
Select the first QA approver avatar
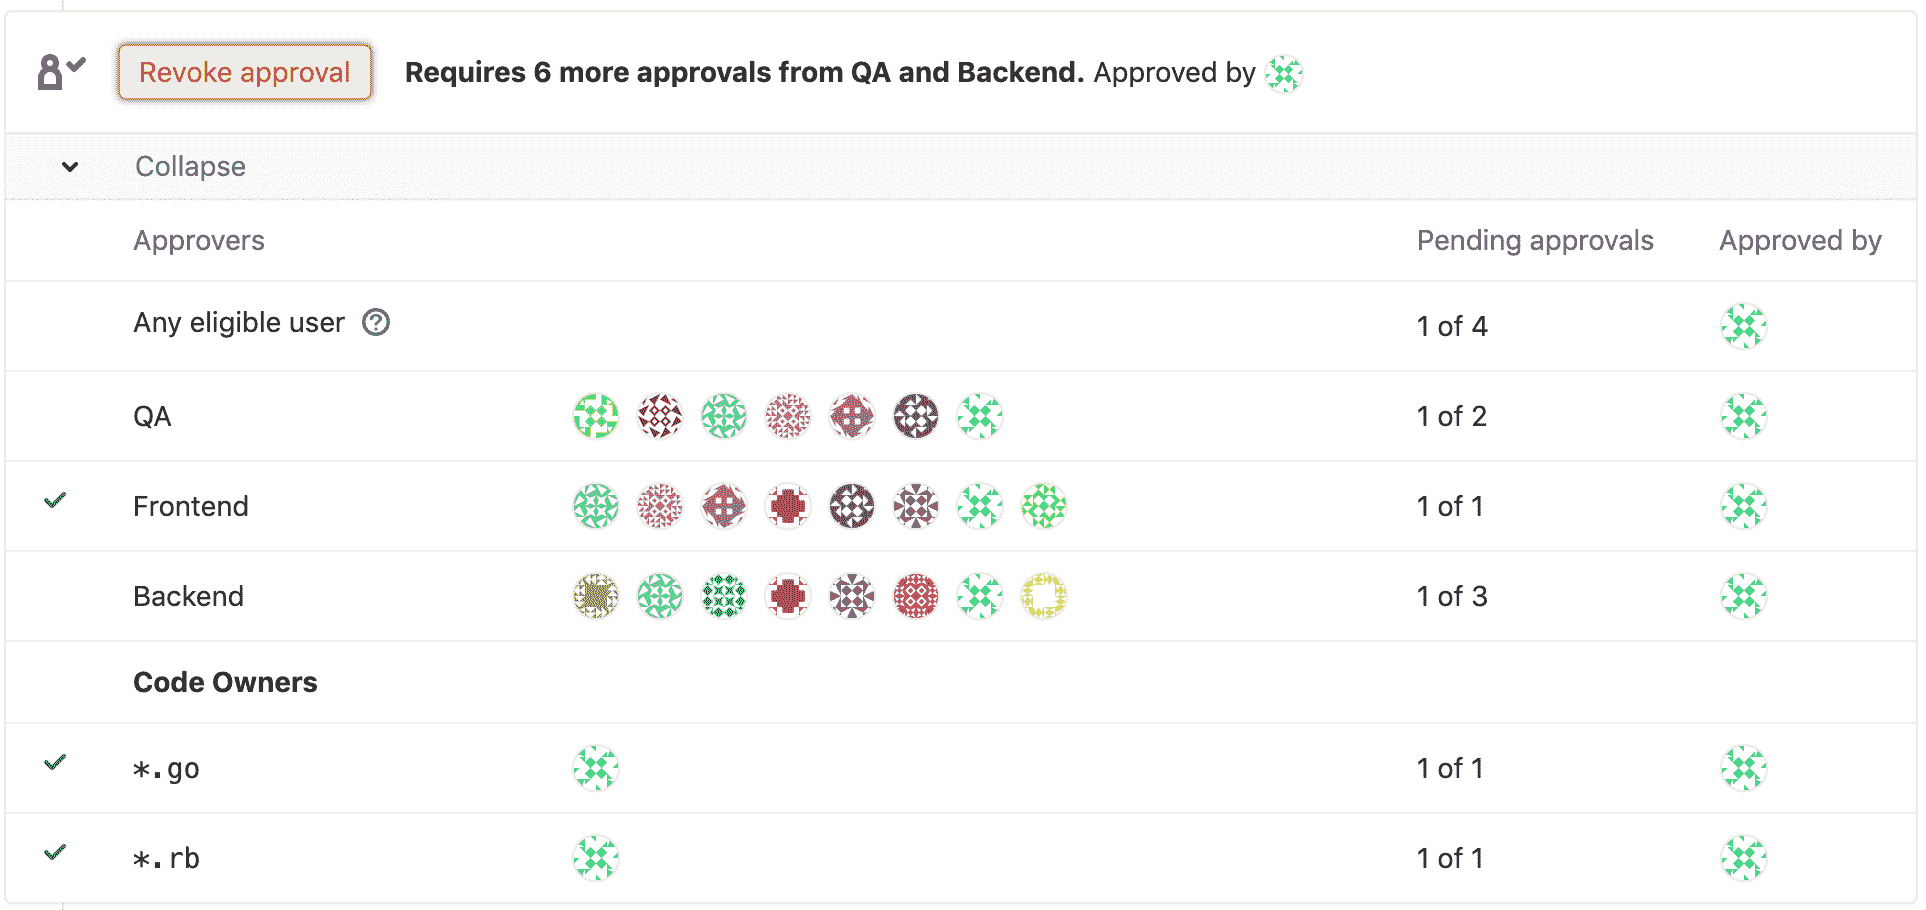[x=595, y=416]
